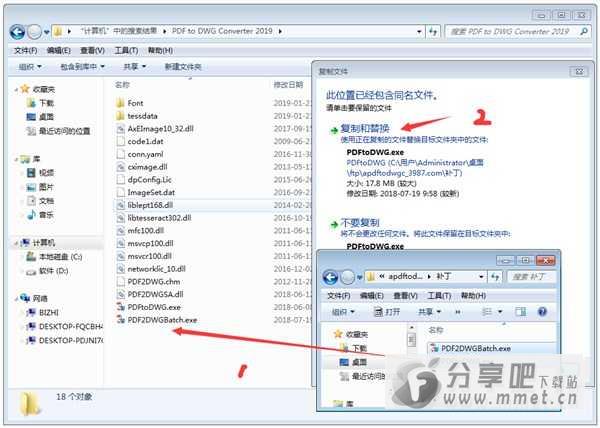This screenshot has width=600, height=428.
Task: Click the 补丁 breadcrumb in the small window
Action: pyautogui.click(x=444, y=276)
